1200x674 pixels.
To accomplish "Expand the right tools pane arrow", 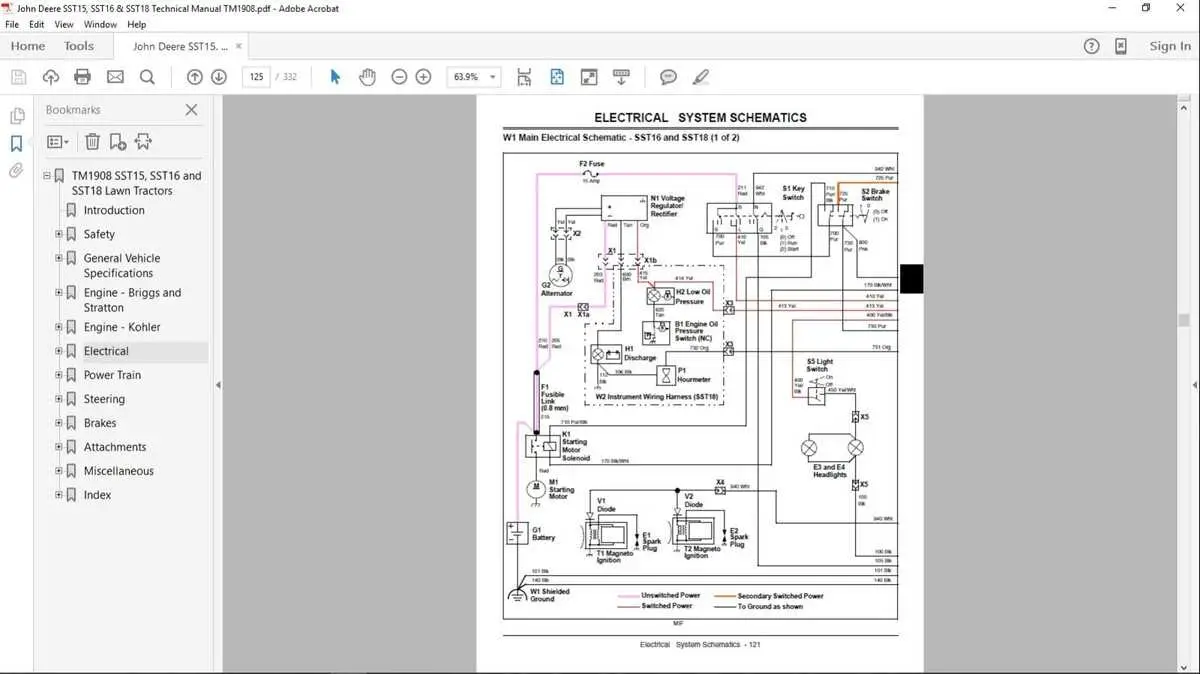I will 1195,385.
